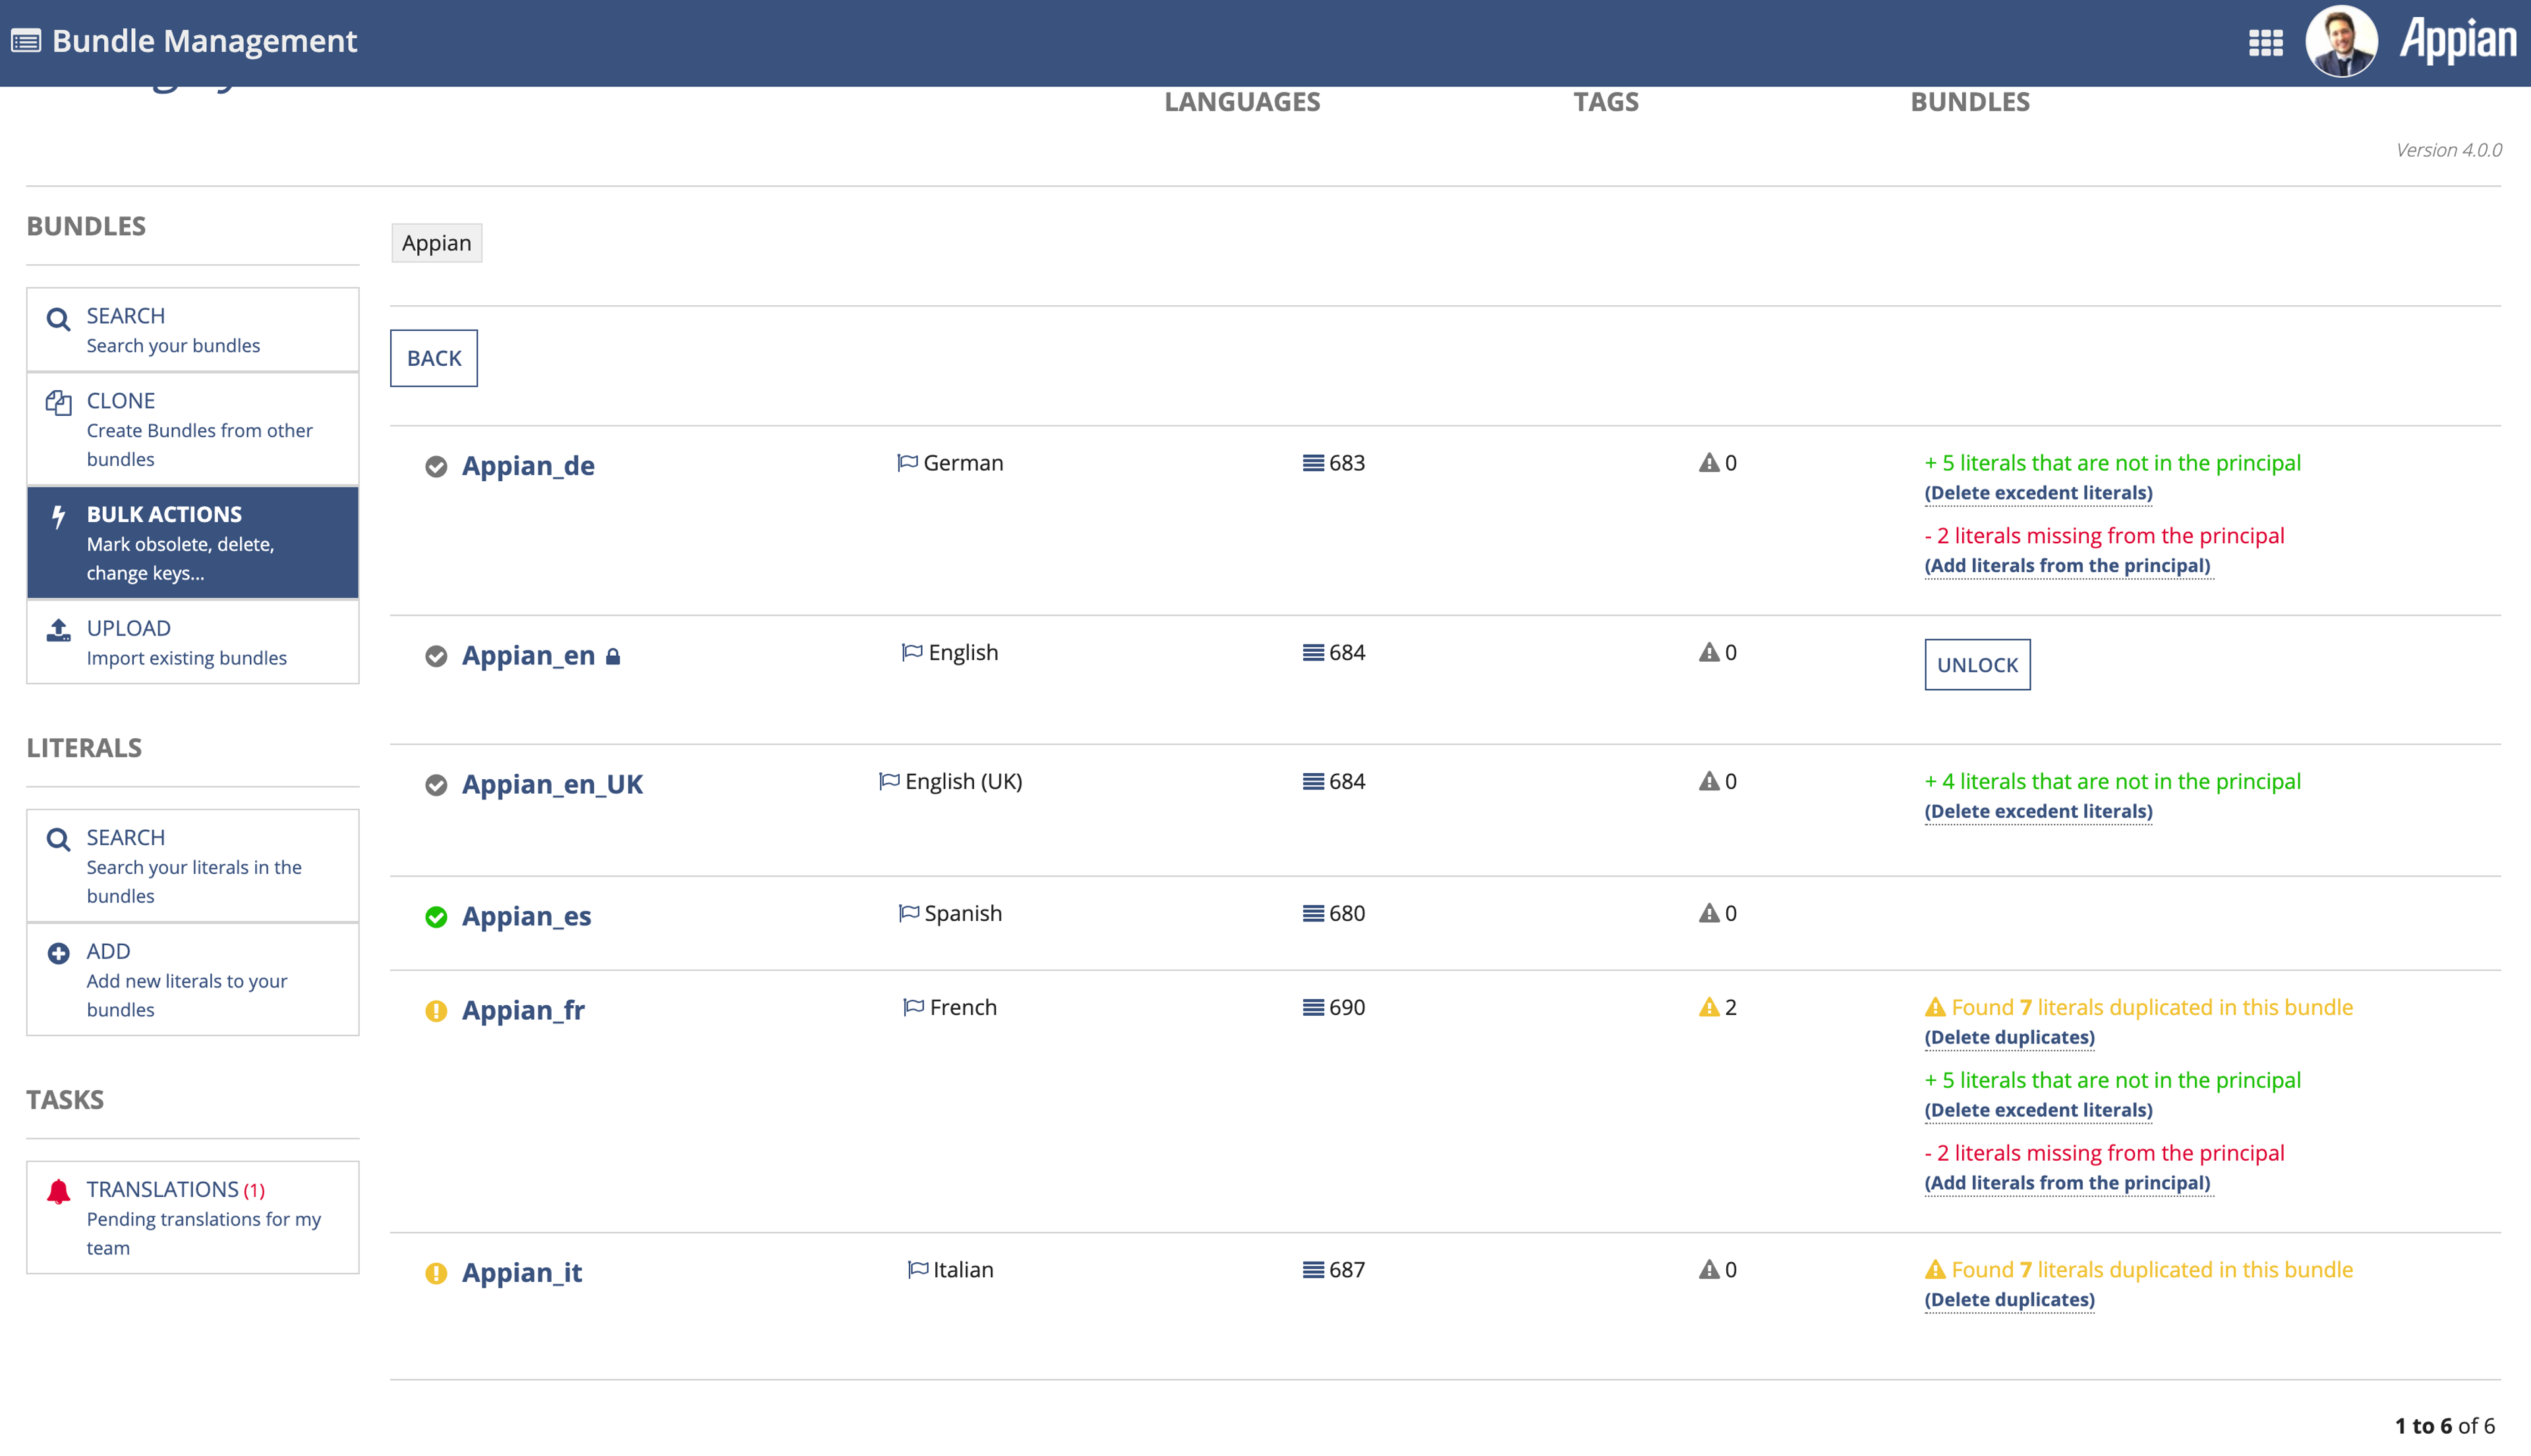Click the Clone copy icon
2531x1456 pixels.
[x=58, y=403]
